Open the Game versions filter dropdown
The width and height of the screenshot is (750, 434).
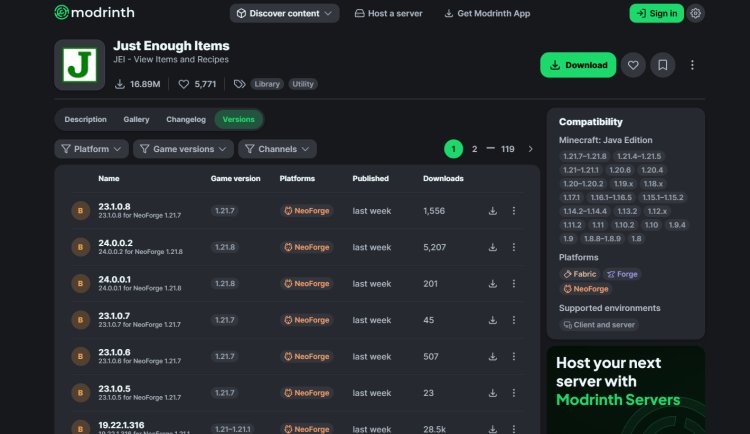click(x=183, y=149)
